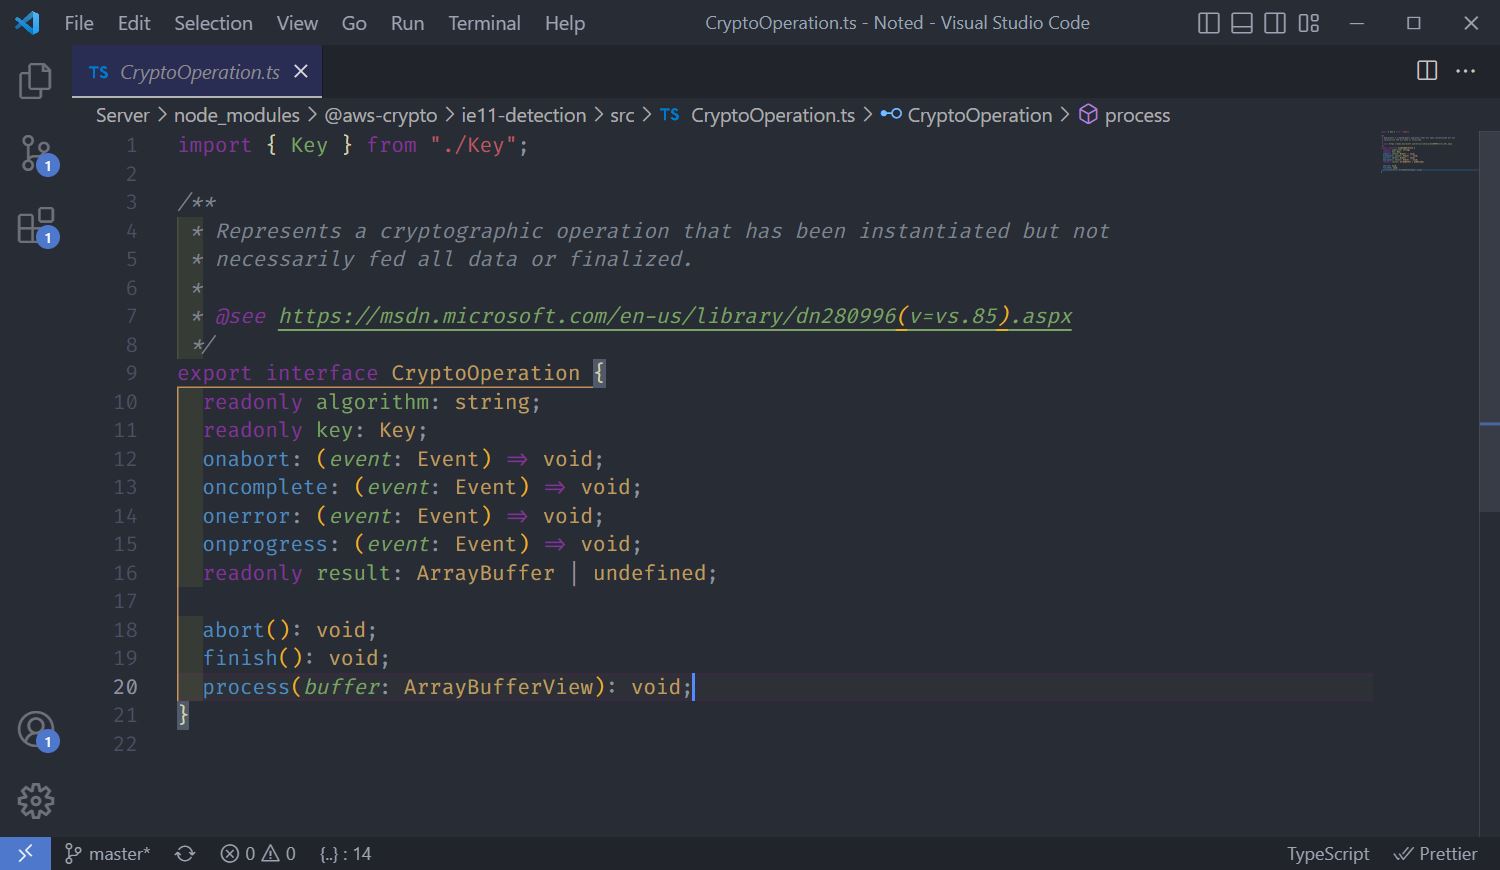Synchronize changes with the sync icon
The image size is (1500, 870).
pos(185,853)
